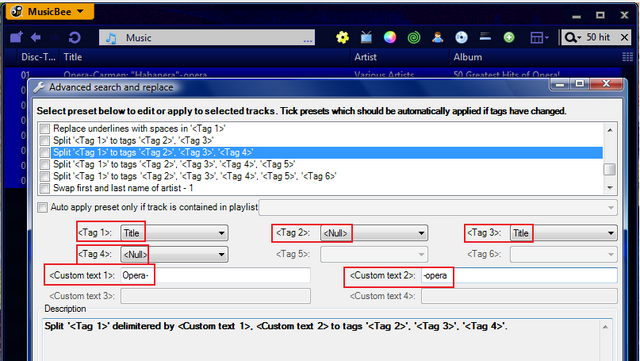Click the TV screen icon
The height and width of the screenshot is (361, 640).
click(366, 38)
